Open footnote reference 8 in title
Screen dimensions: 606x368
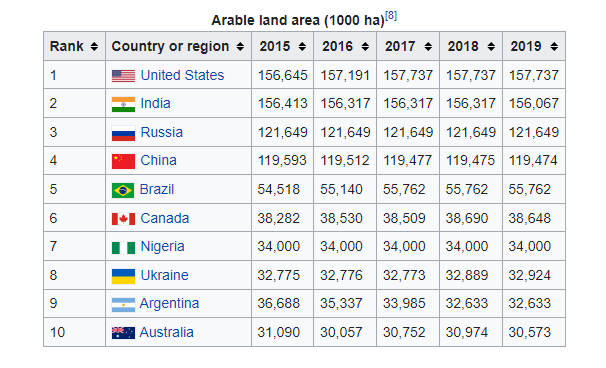pos(391,15)
